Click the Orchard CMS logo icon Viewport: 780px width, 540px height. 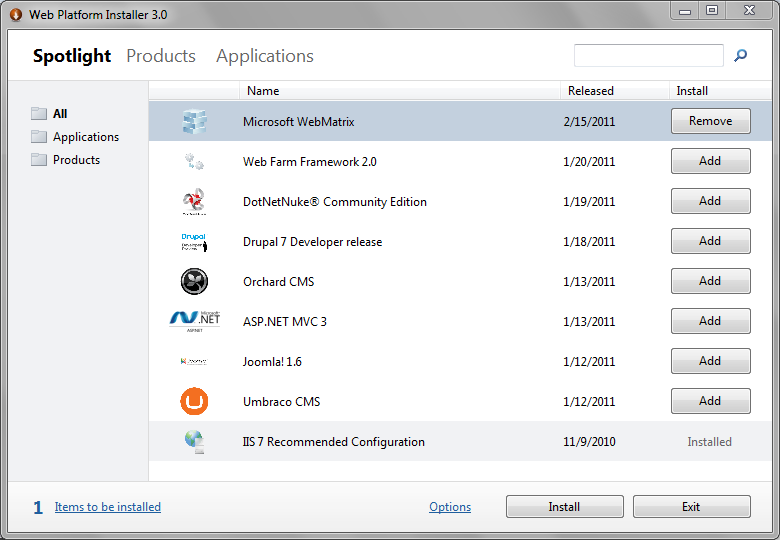point(194,281)
